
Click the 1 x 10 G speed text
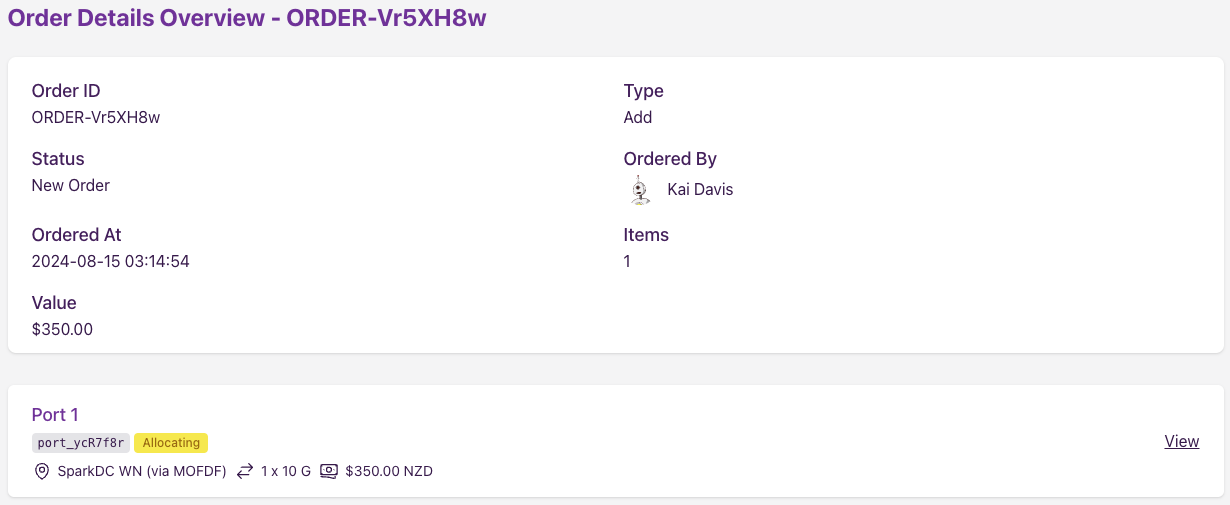point(286,471)
